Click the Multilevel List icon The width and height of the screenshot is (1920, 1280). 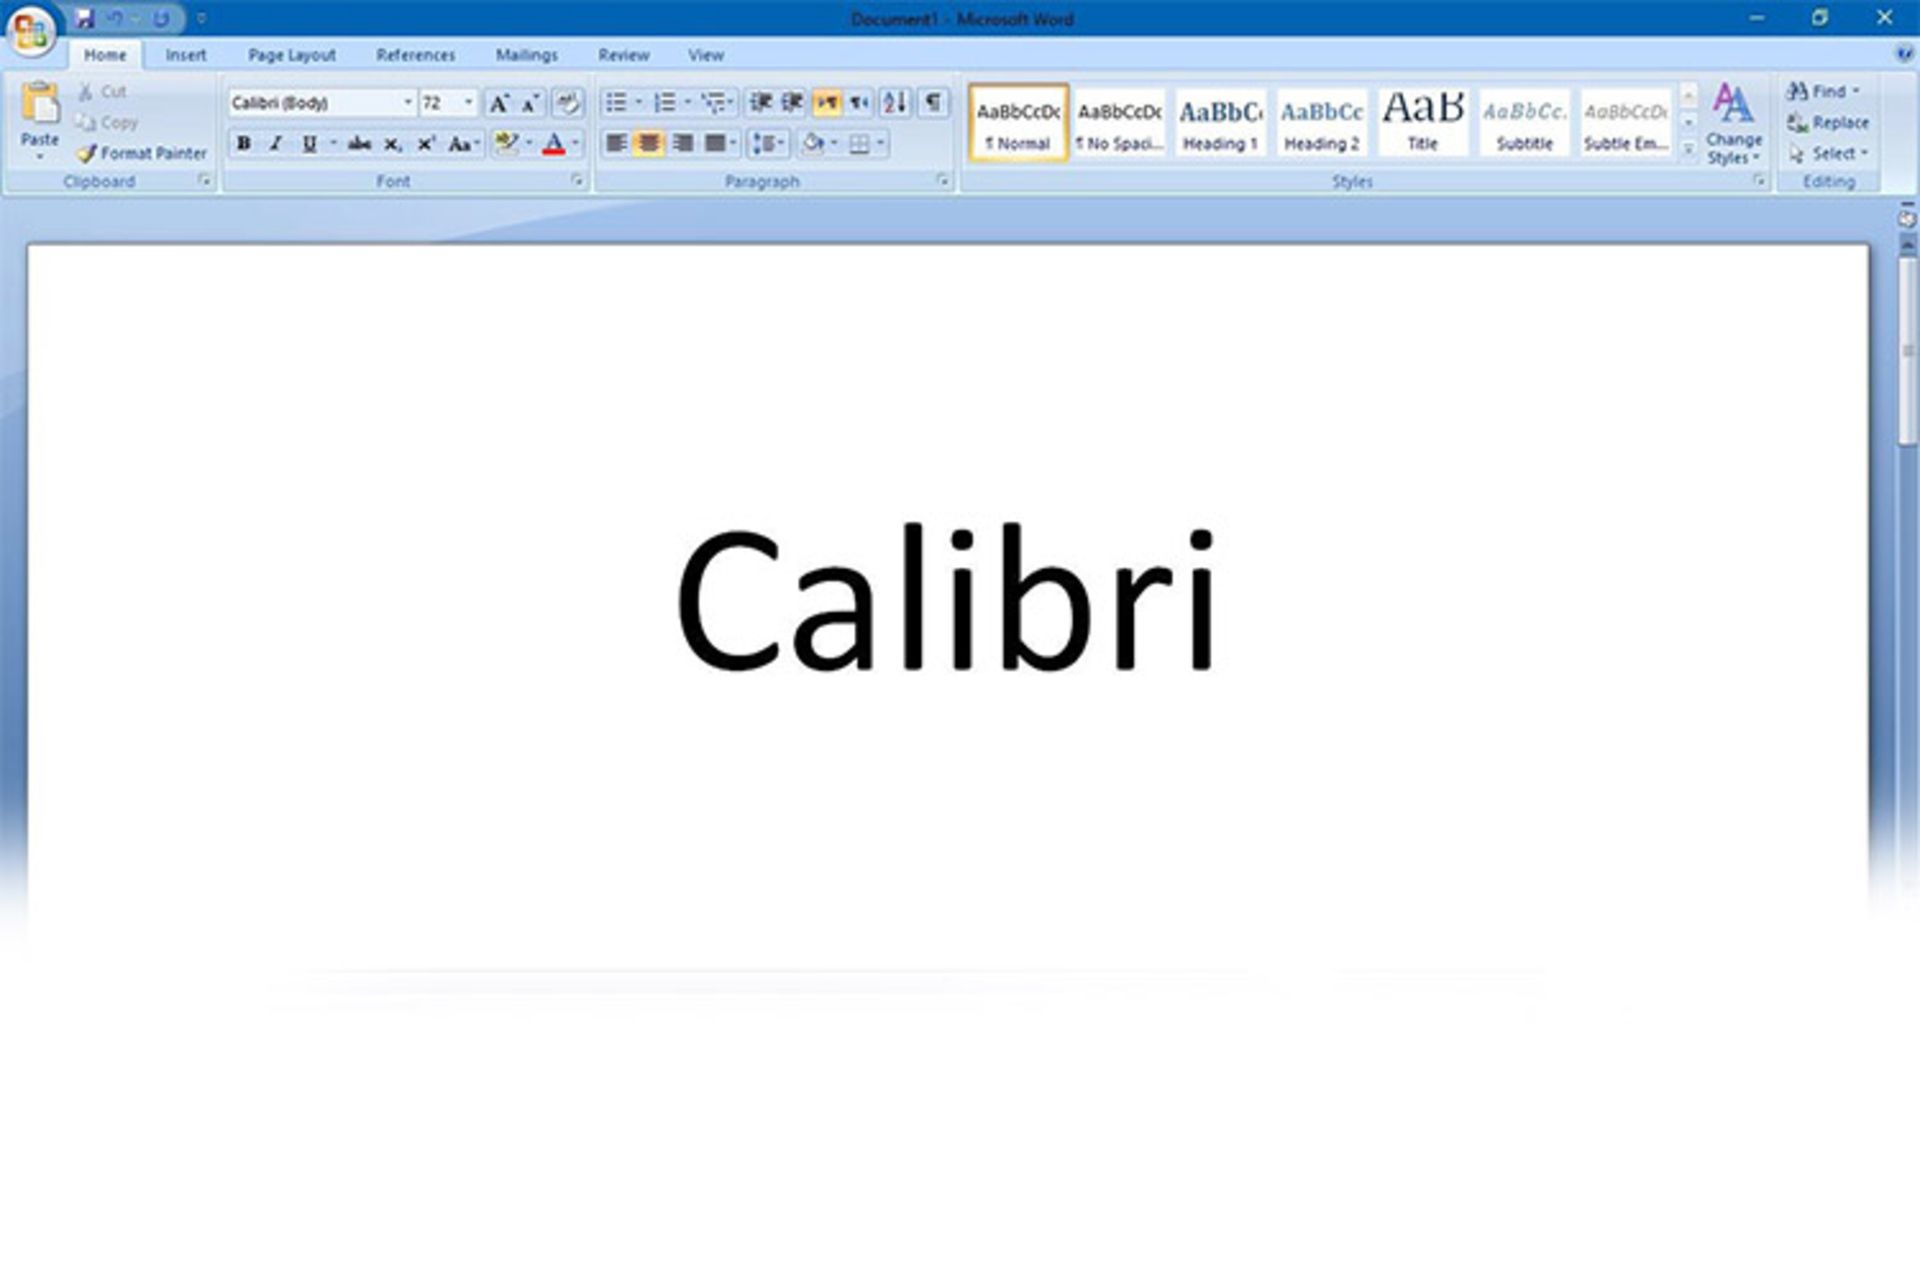click(x=712, y=103)
